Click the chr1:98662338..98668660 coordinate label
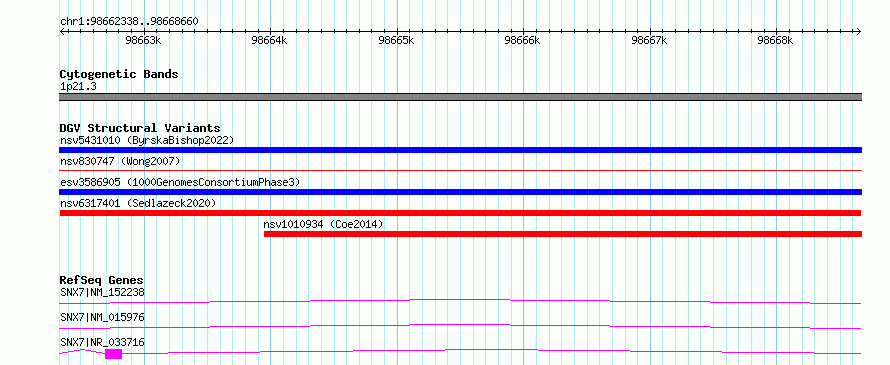Screen dimensions: 890x365 [x=129, y=21]
